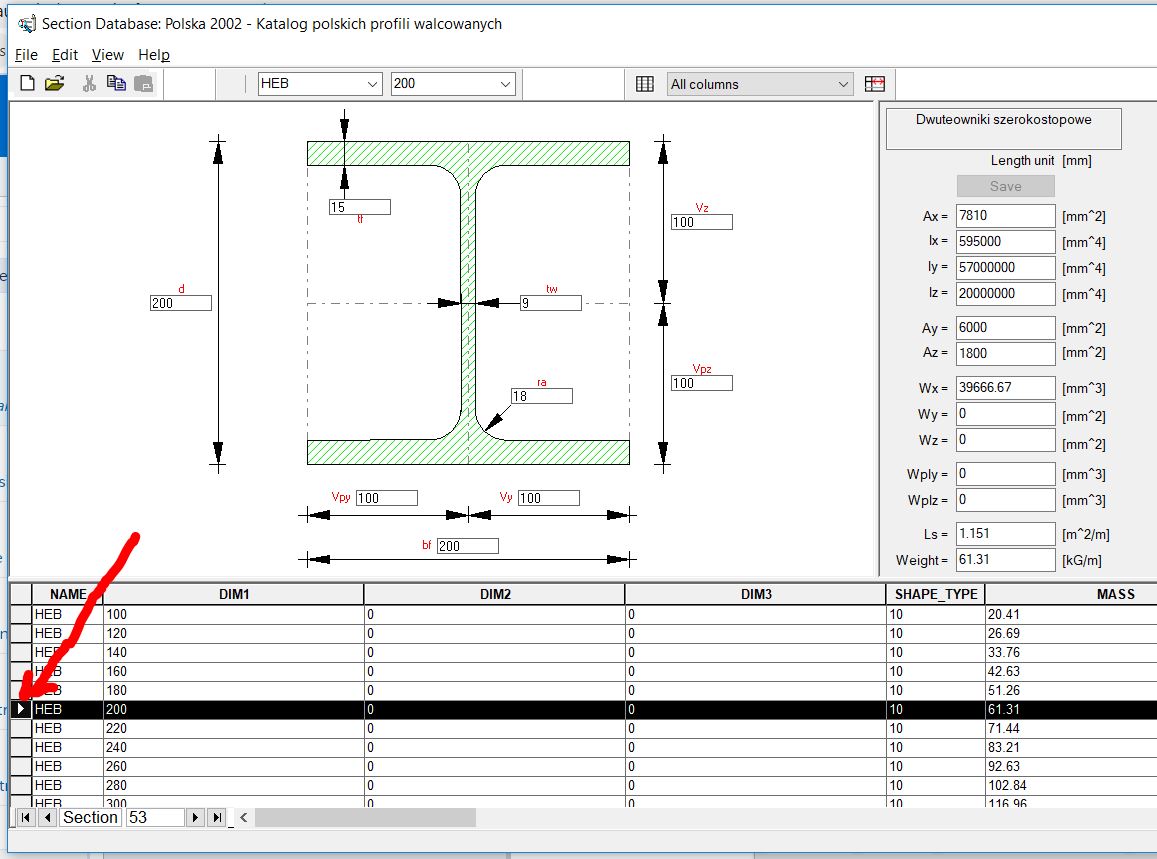Click the section record number field 53
Screen dimensions: 1157x859
[155, 817]
